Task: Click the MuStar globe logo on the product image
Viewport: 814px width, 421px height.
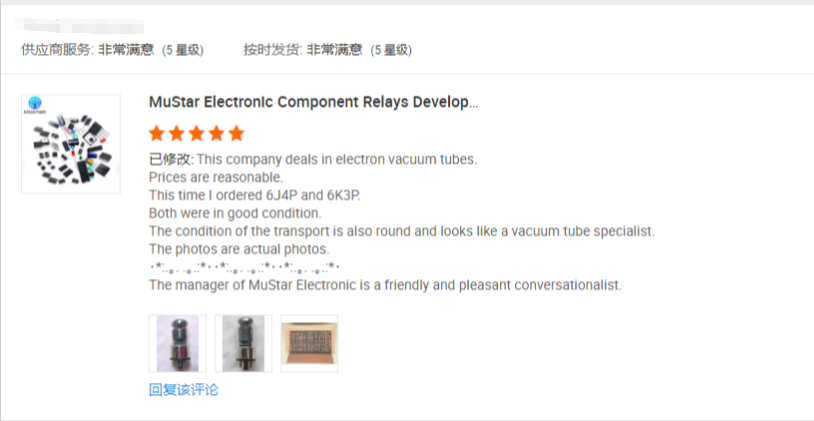Action: pos(35,104)
